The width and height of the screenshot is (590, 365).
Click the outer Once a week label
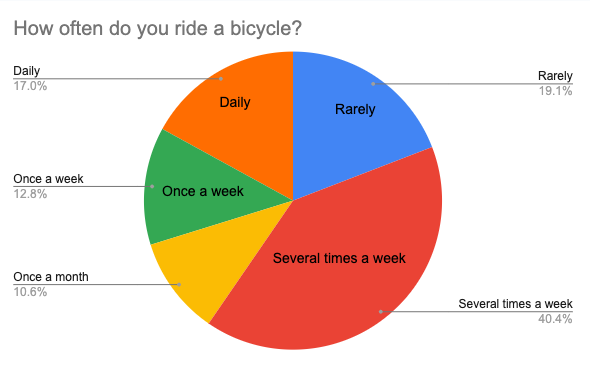48,179
